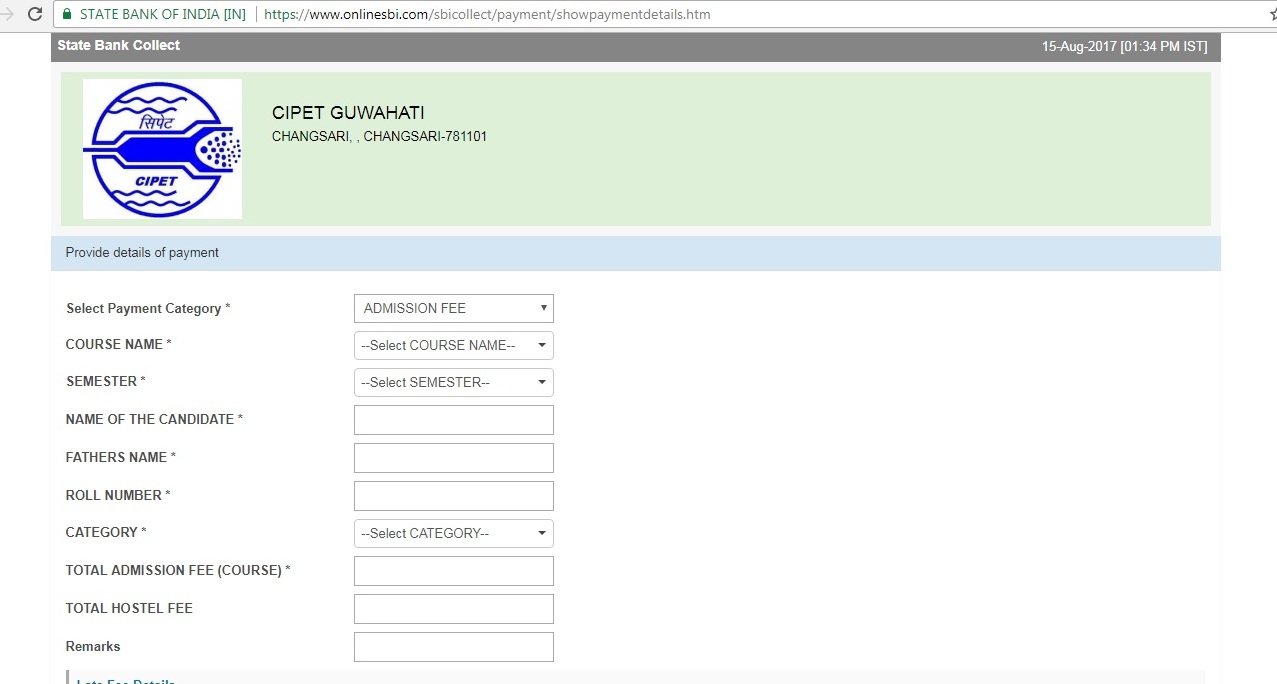The width and height of the screenshot is (1277, 684).
Task: Click the CHANGSARI-781101 address text
Action: pos(425,136)
